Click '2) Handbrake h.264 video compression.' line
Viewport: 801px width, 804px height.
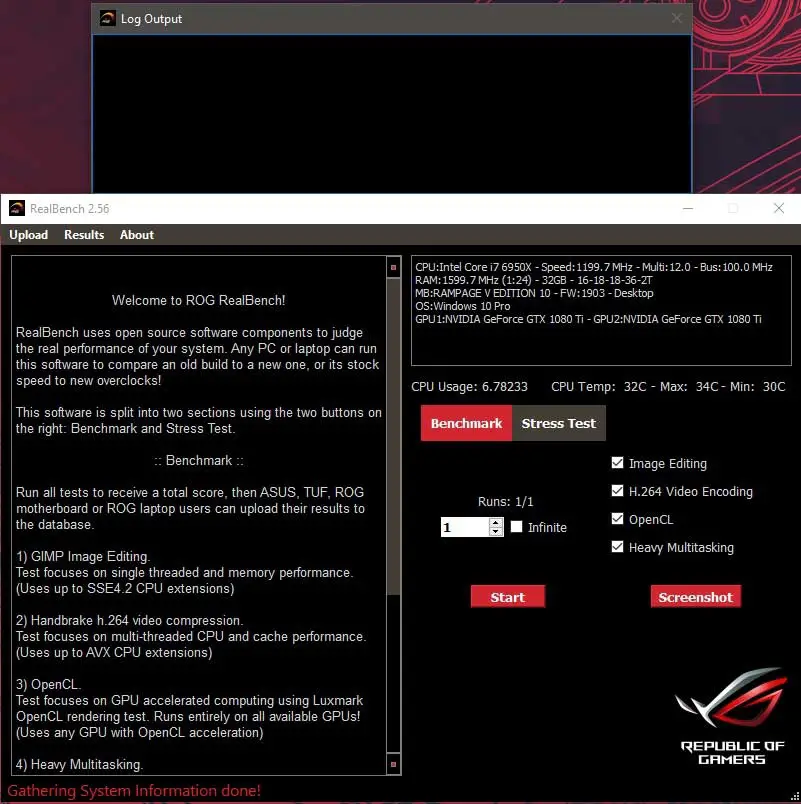pyautogui.click(x=129, y=620)
